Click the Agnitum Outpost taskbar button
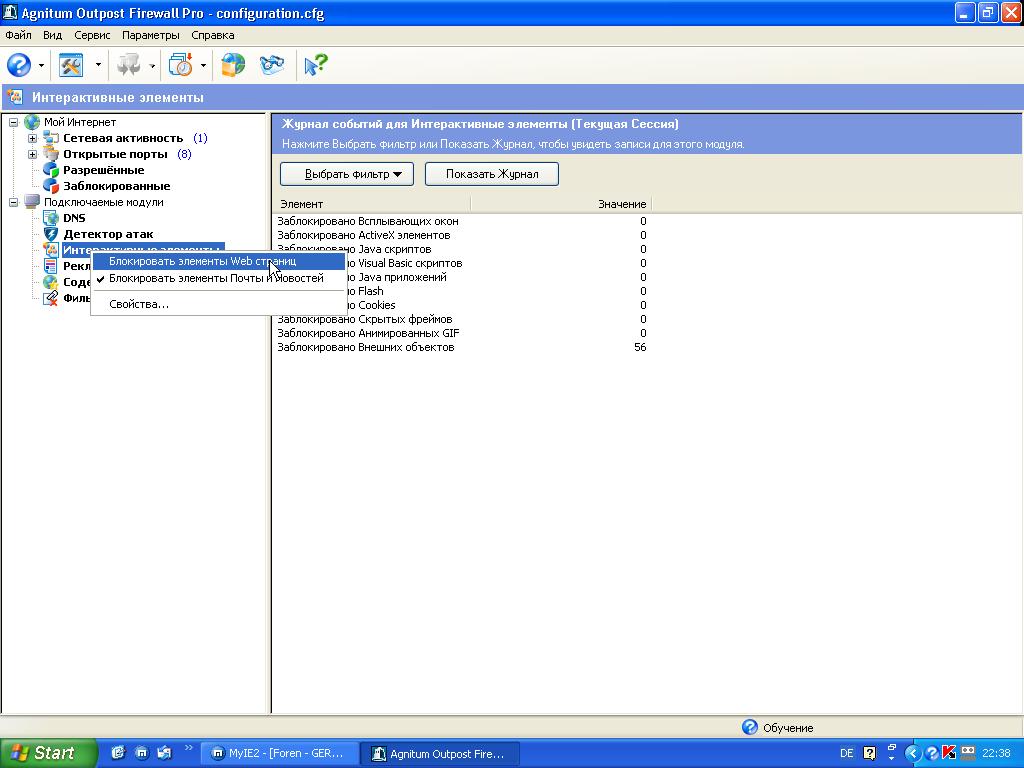Screen dimensions: 1024x768 click(x=440, y=754)
